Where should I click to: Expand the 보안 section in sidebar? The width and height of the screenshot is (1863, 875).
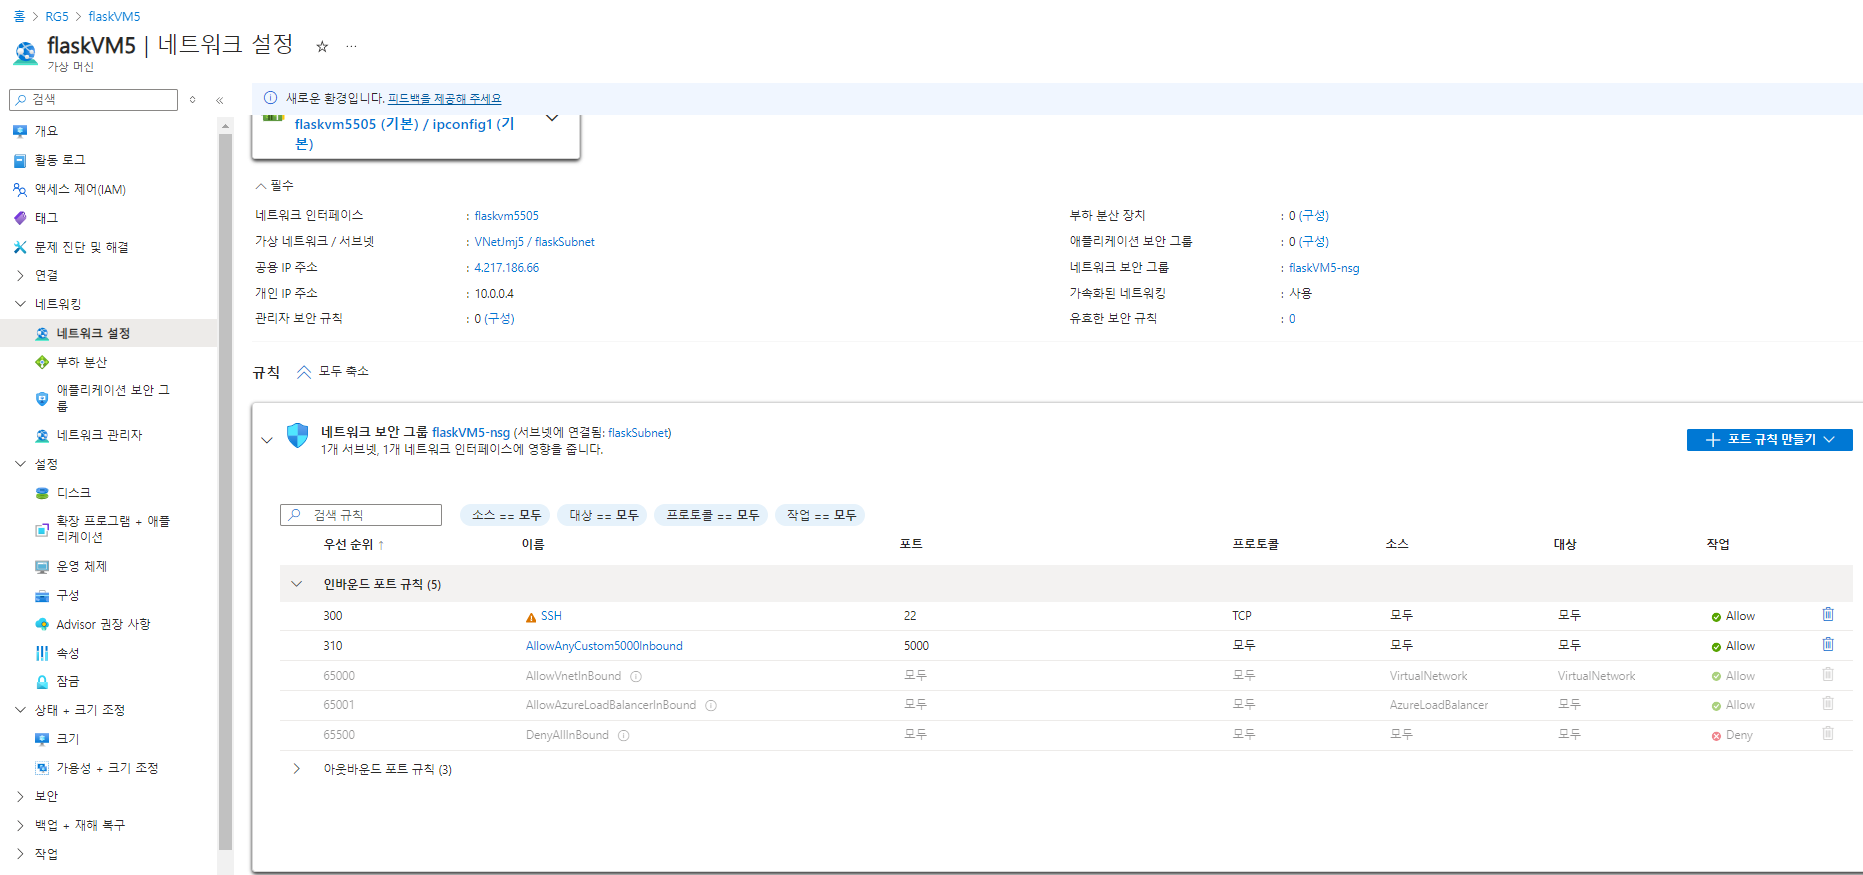20,796
